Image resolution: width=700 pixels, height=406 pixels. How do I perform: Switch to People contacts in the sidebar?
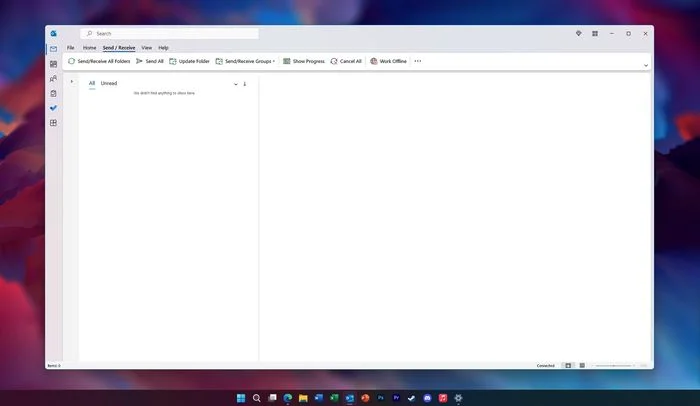point(53,79)
